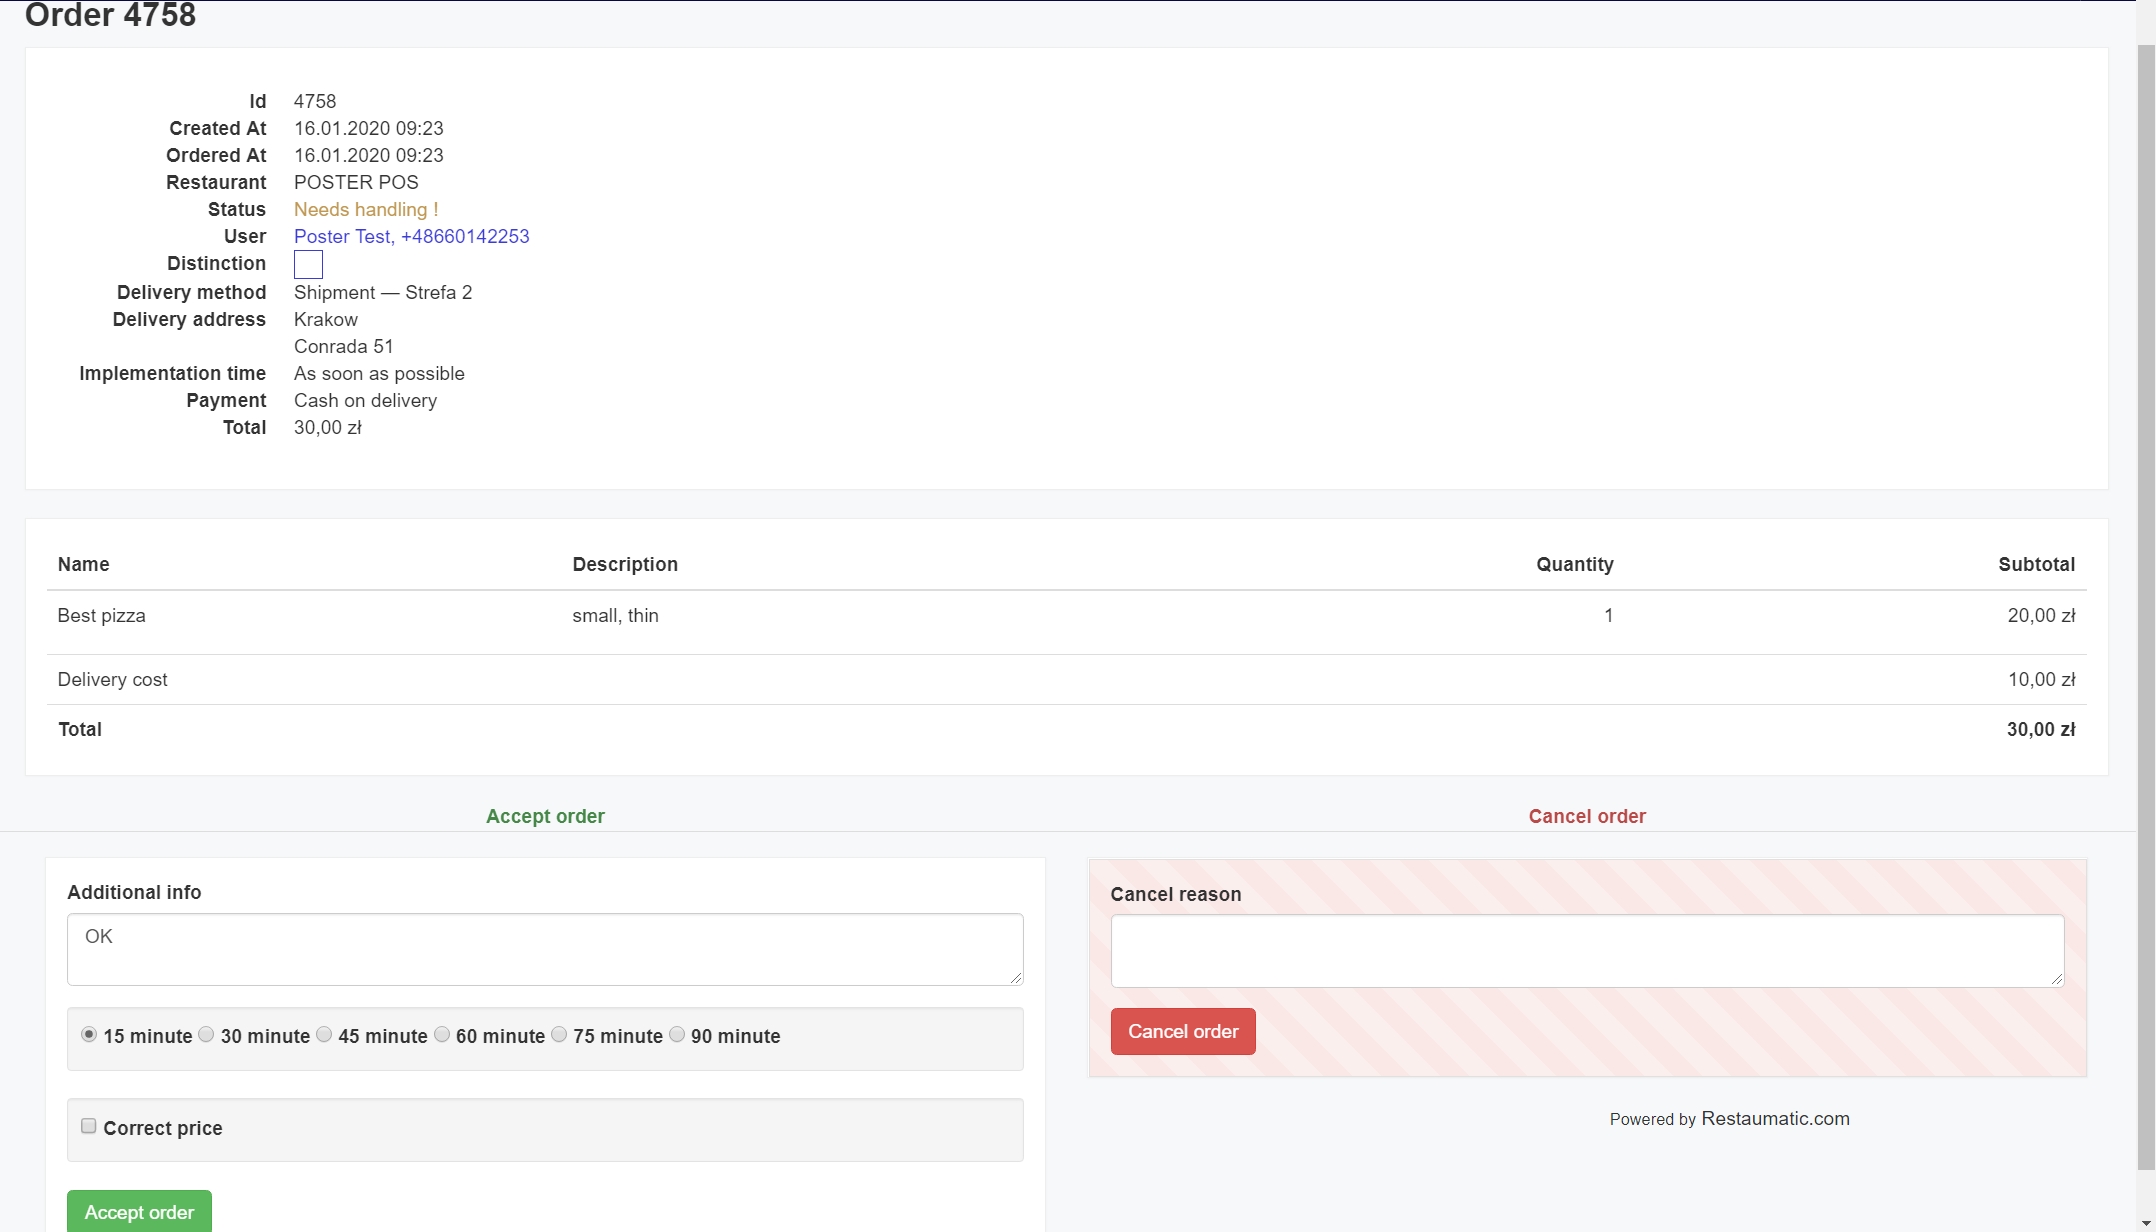This screenshot has width=2156, height=1232.
Task: Select the 60 minute option
Action: point(441,1035)
